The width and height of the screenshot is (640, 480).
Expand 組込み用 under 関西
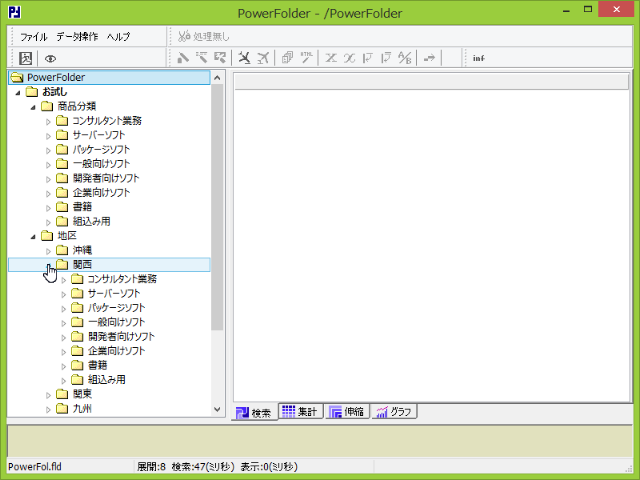(63, 380)
